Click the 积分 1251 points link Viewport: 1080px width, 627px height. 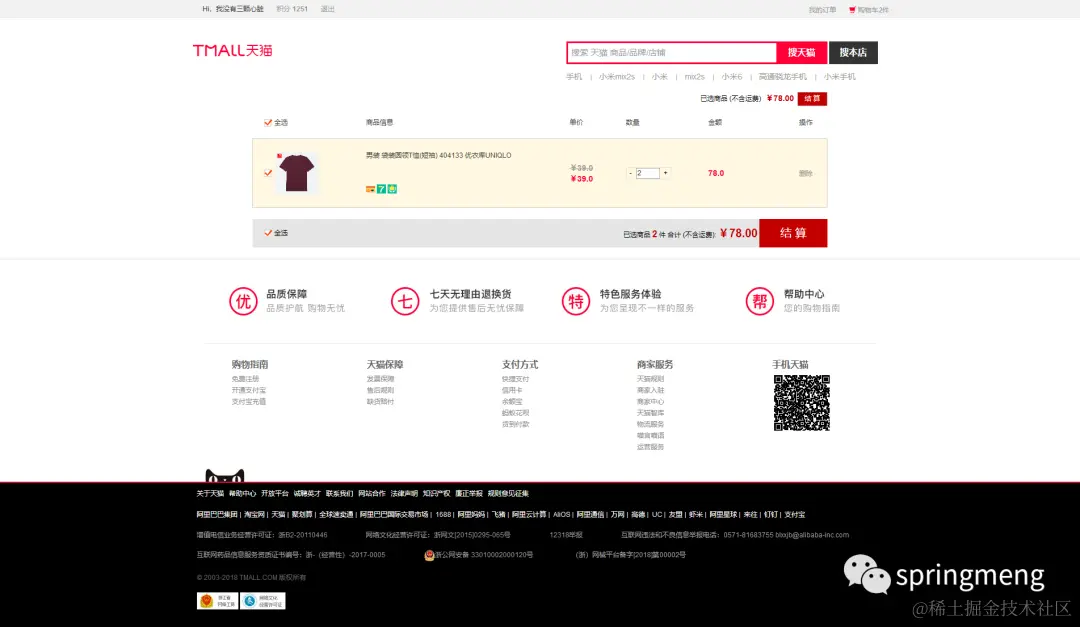(x=292, y=9)
